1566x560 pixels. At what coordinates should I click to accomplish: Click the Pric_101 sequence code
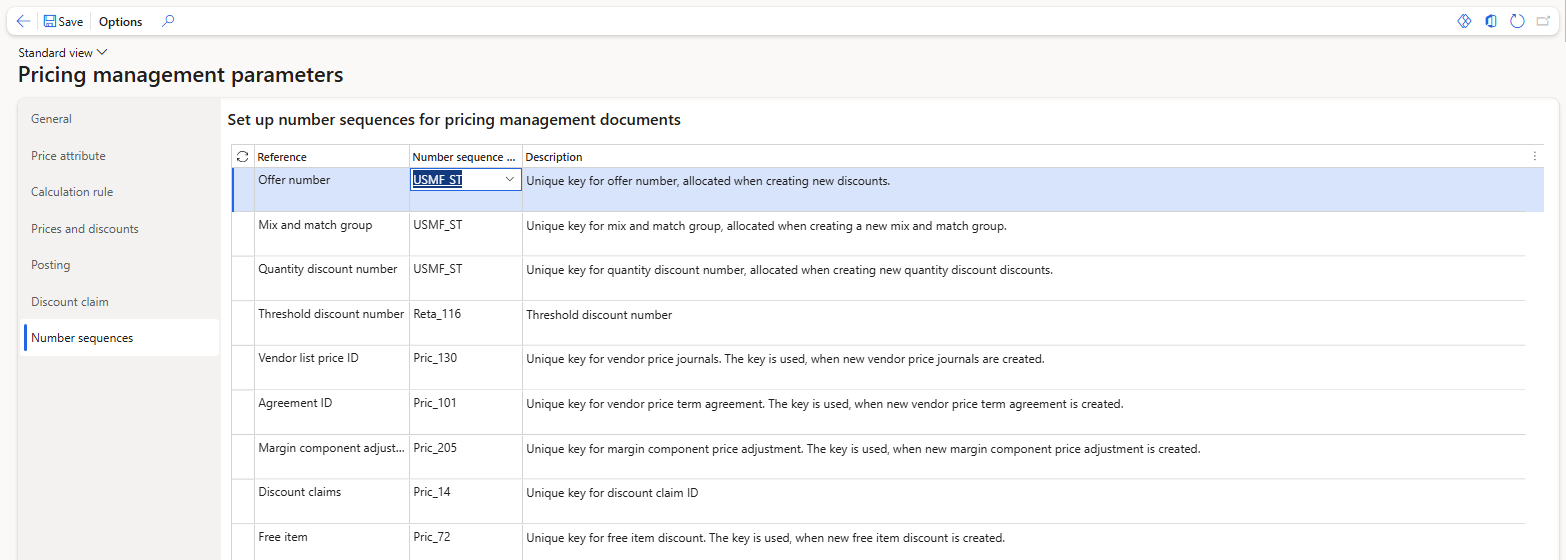435,403
